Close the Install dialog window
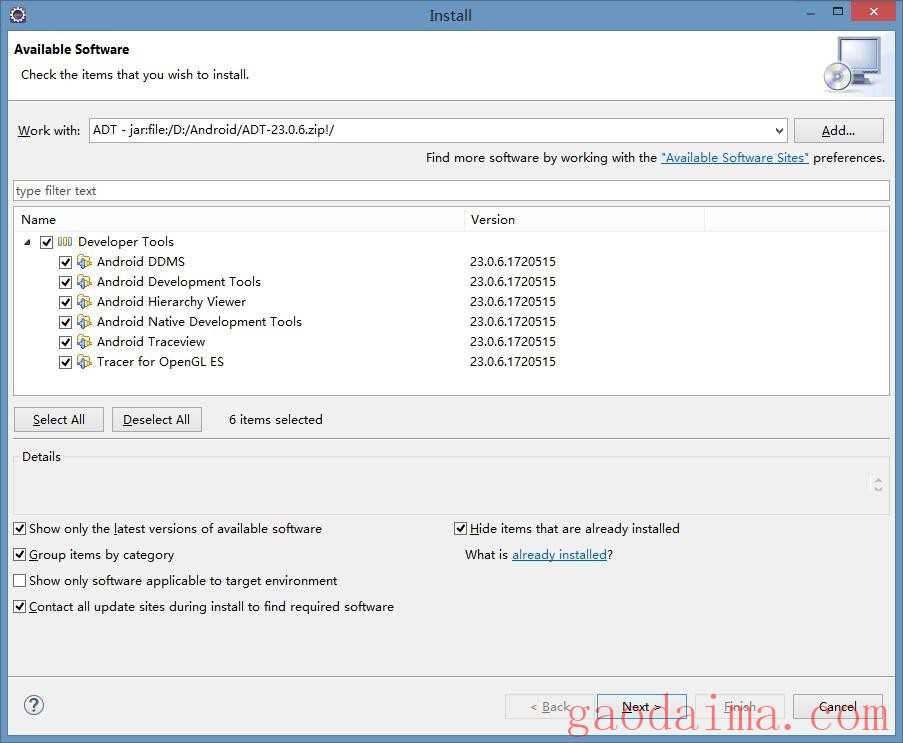The height and width of the screenshot is (743, 903). pos(874,12)
